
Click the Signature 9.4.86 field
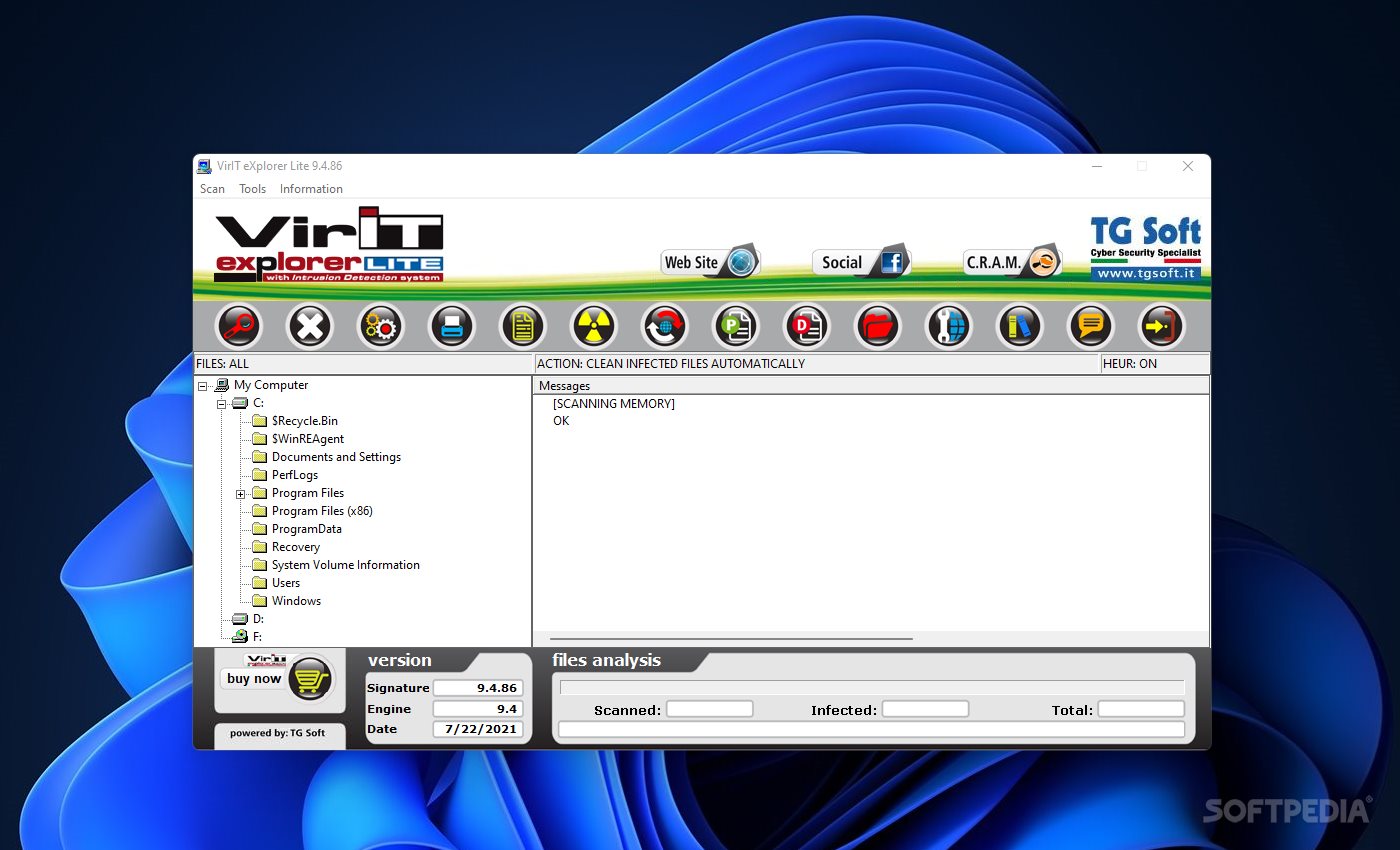[478, 688]
